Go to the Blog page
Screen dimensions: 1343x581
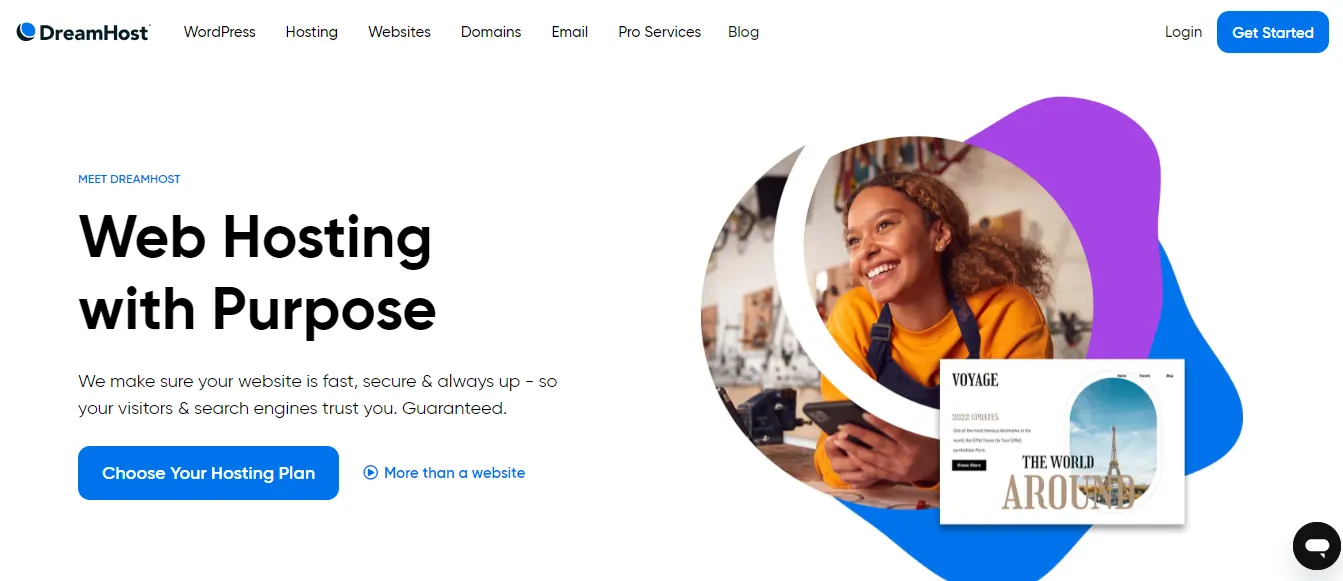pyautogui.click(x=744, y=32)
